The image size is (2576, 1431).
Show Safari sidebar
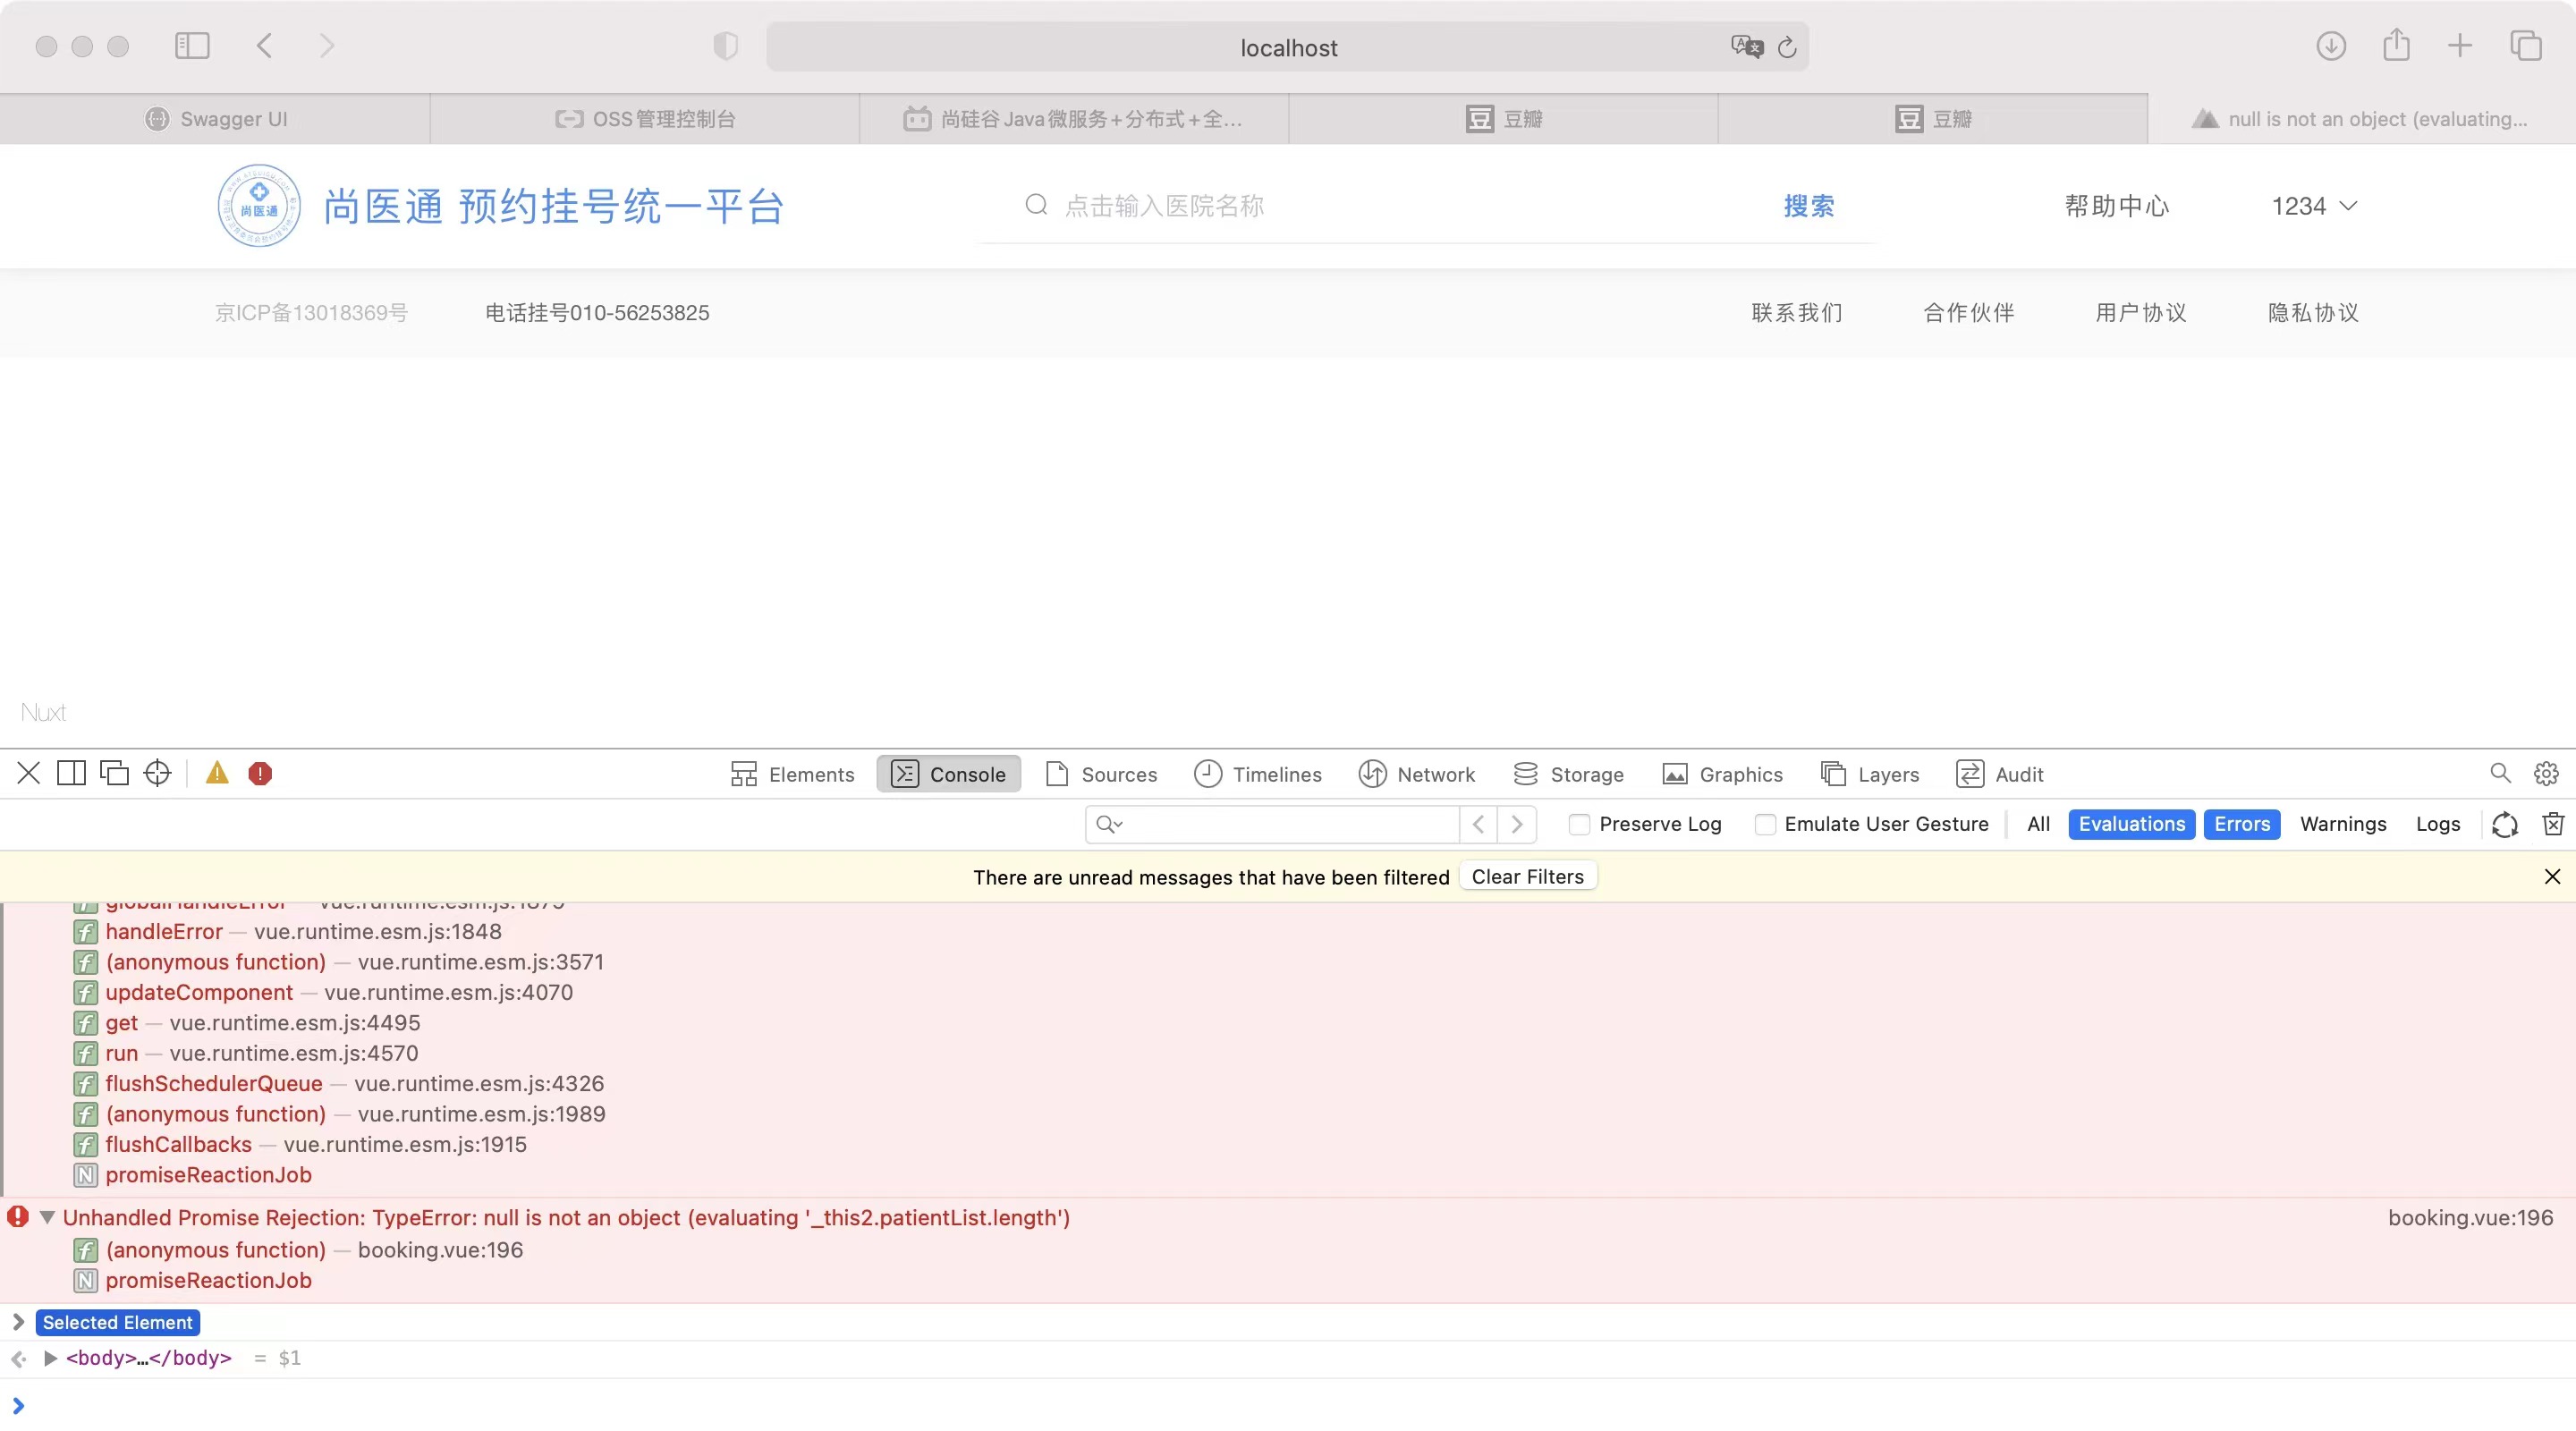192,46
